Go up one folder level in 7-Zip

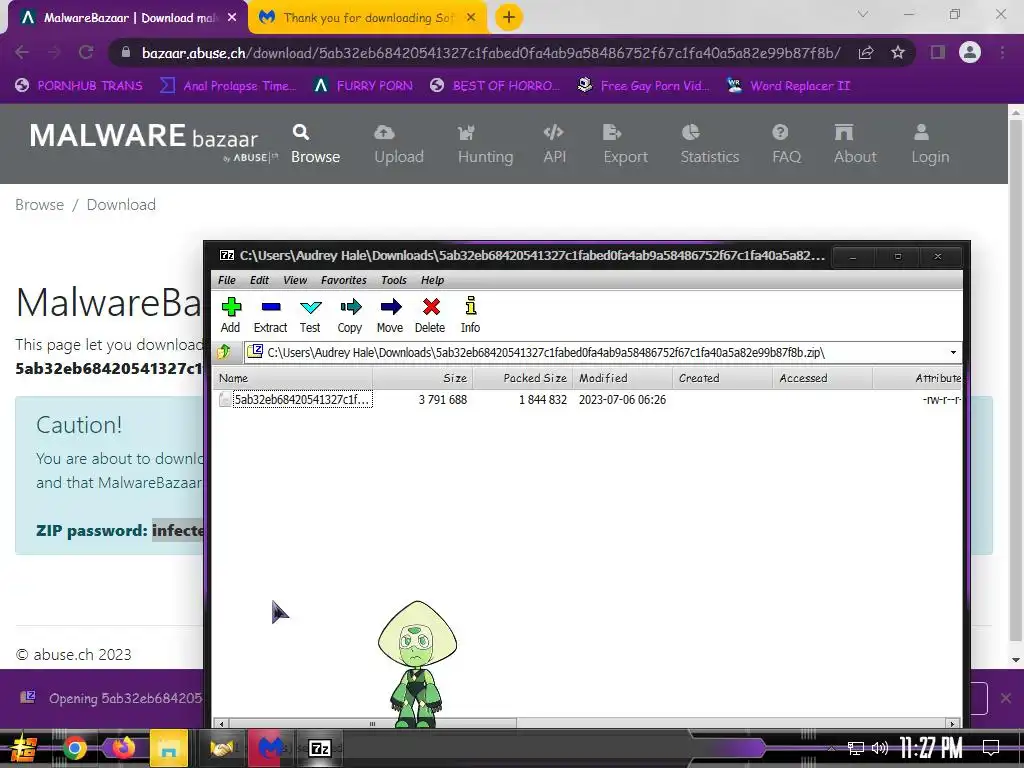(224, 352)
